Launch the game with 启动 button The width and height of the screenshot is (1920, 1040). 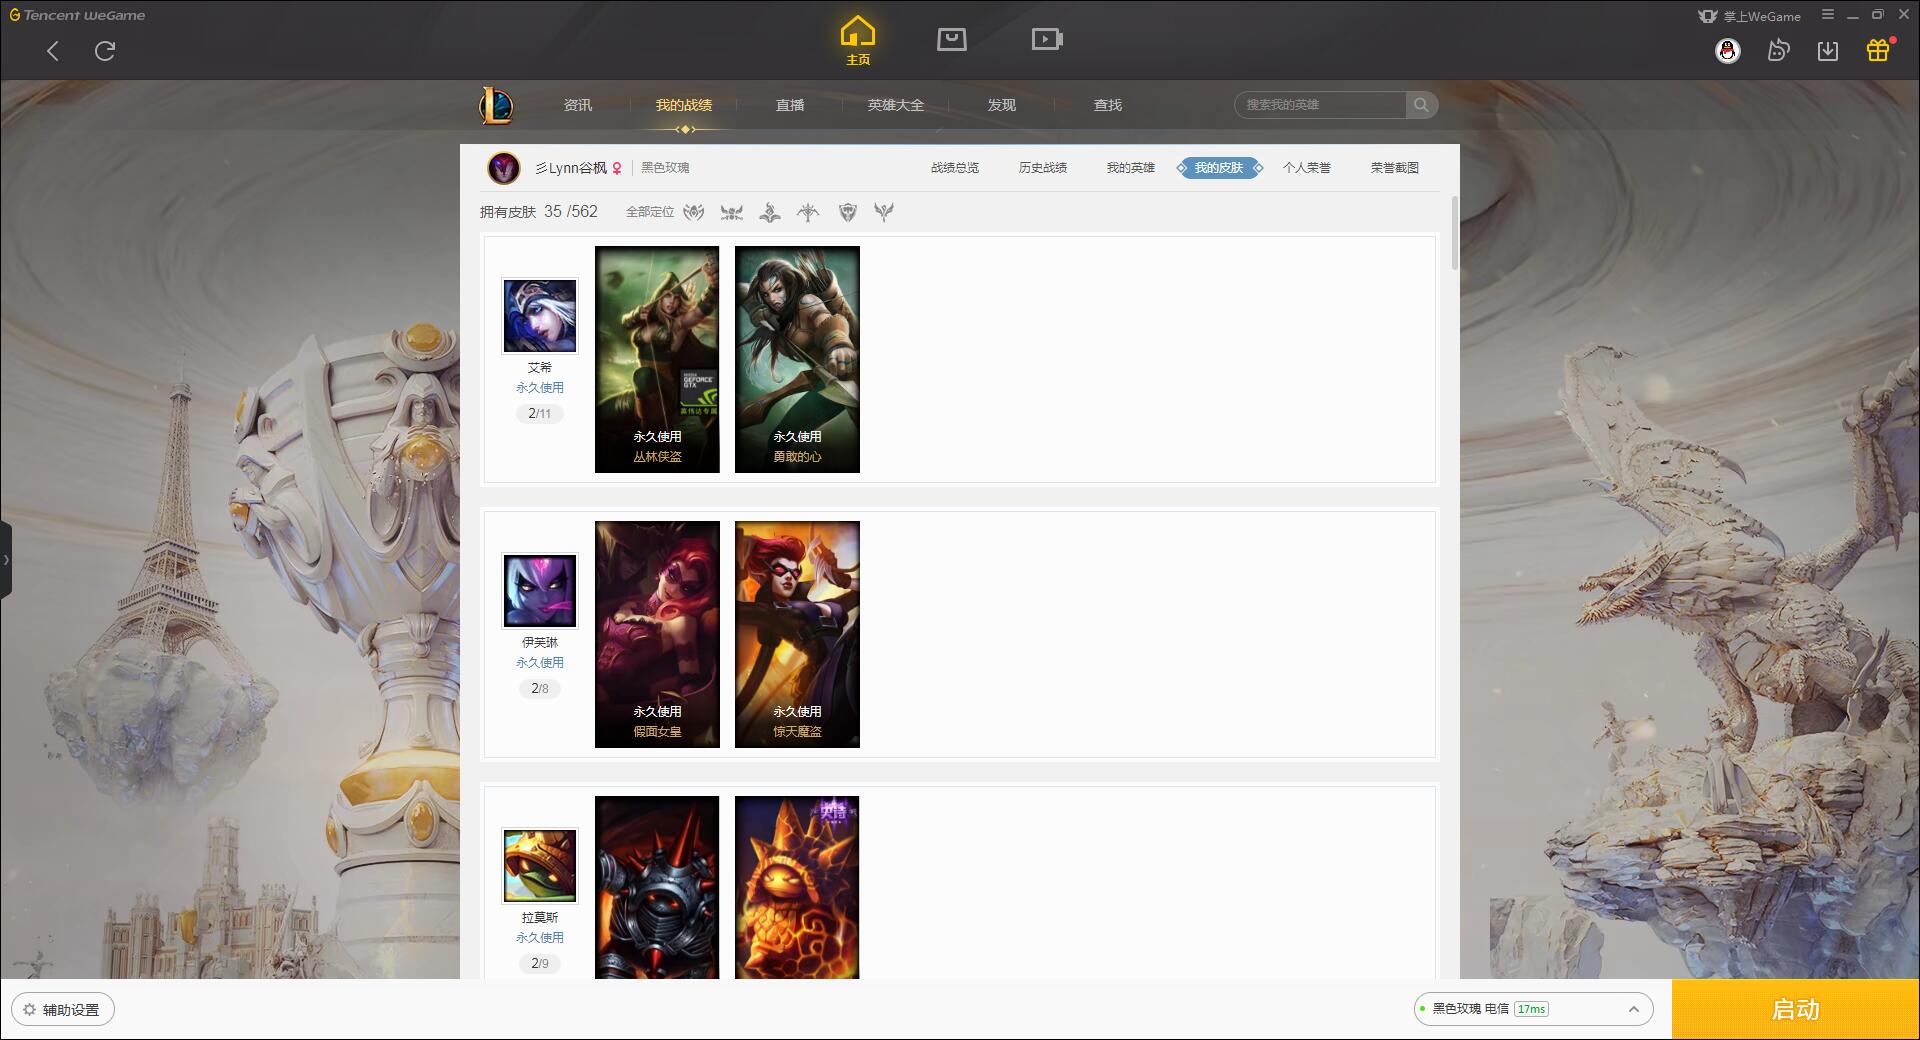(1796, 1010)
